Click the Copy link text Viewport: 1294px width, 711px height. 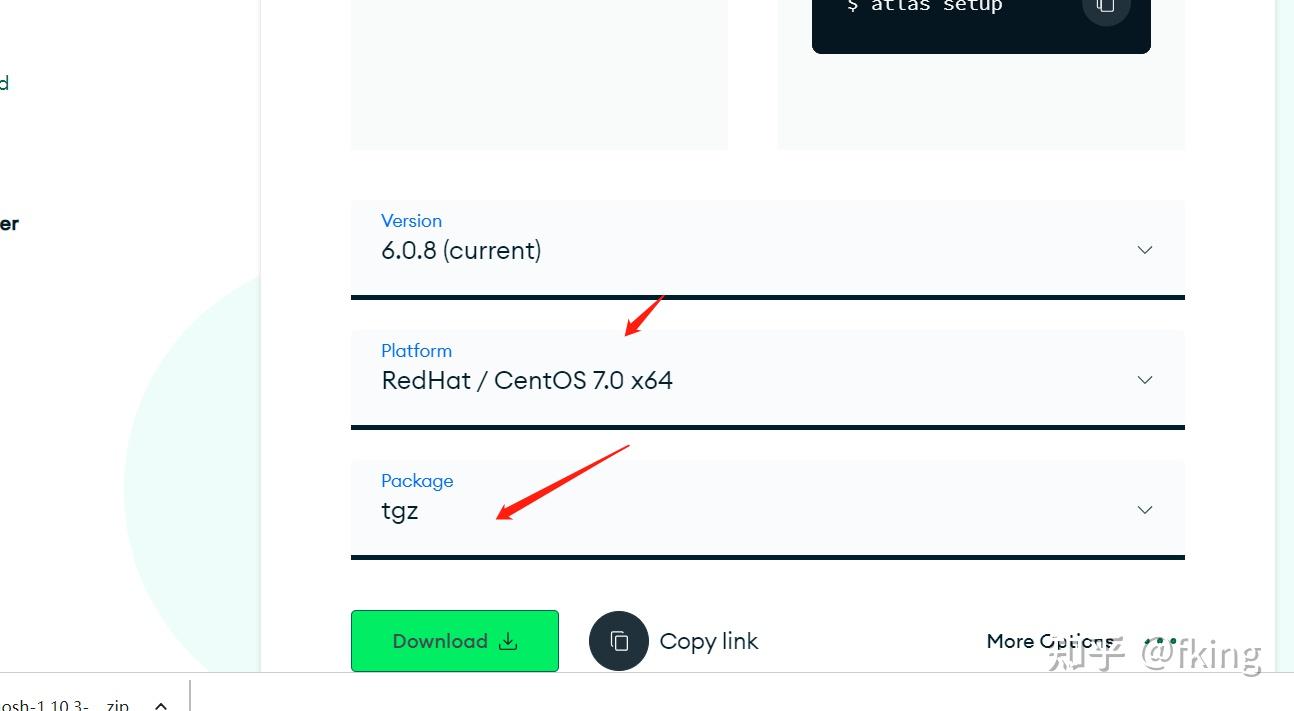[709, 641]
